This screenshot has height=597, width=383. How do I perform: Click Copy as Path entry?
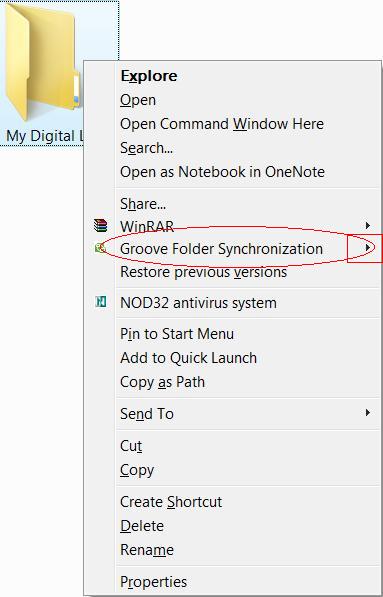pos(163,382)
